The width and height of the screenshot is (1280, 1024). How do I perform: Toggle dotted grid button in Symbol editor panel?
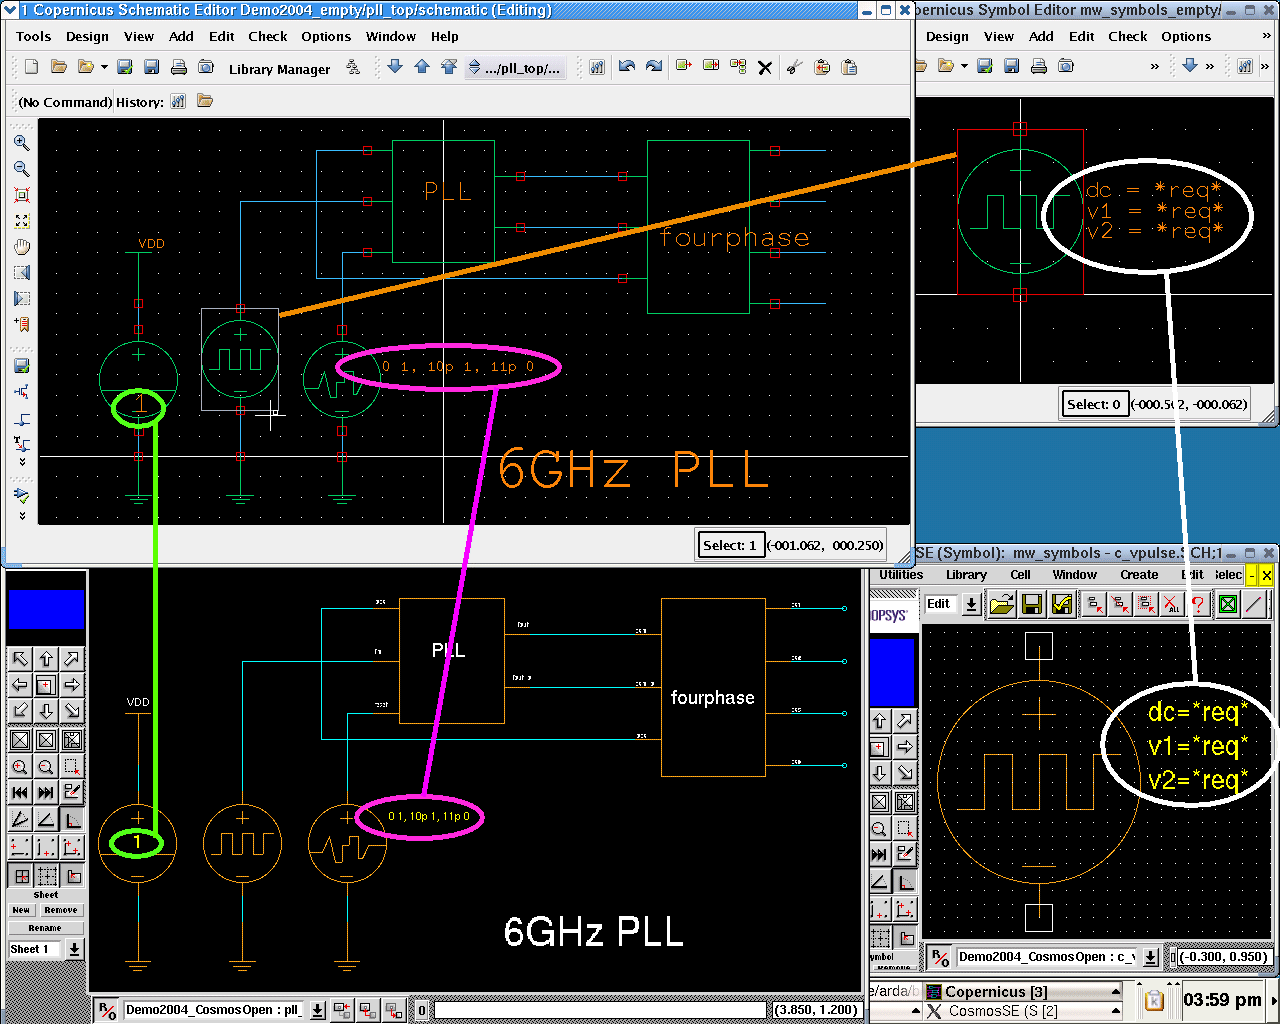[880, 937]
